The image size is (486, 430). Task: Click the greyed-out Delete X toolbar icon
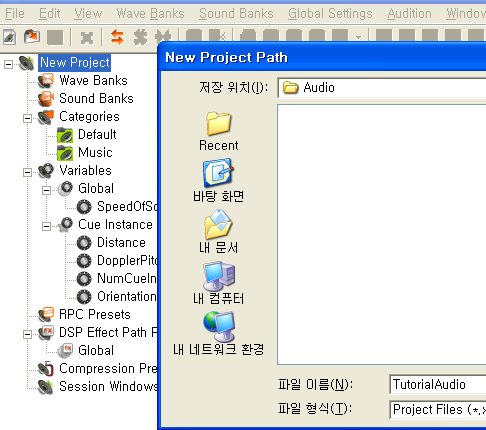coord(87,38)
